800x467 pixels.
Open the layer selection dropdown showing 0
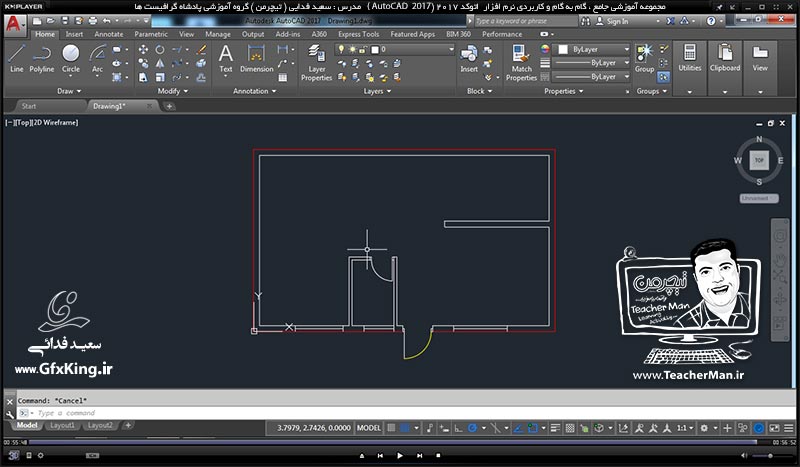pos(394,50)
